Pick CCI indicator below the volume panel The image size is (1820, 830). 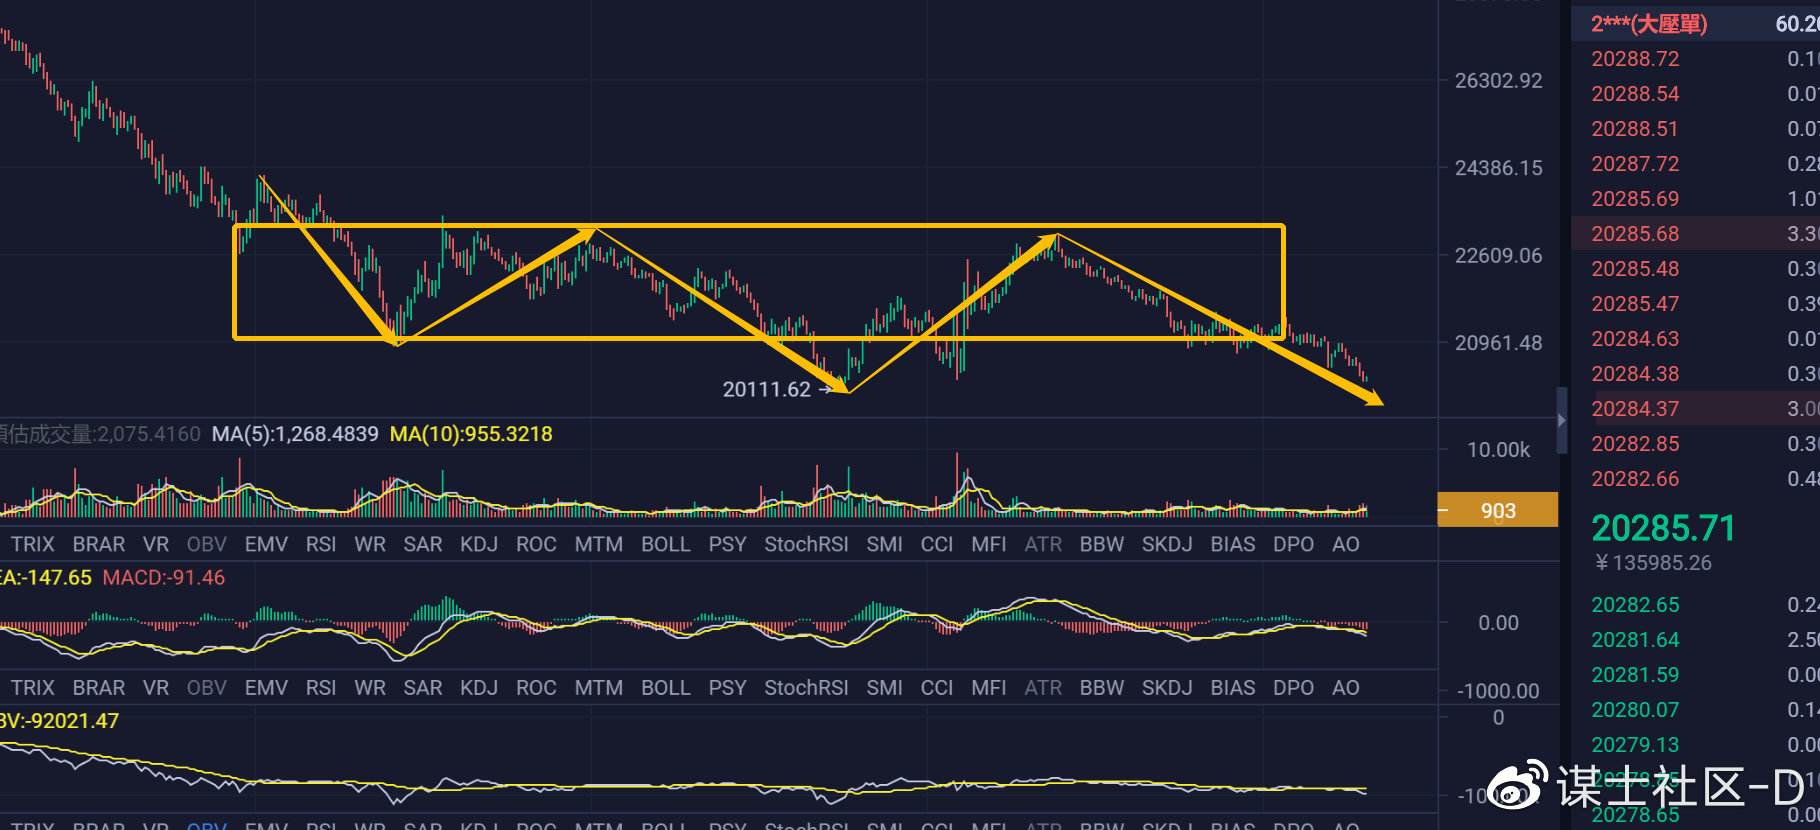[937, 544]
